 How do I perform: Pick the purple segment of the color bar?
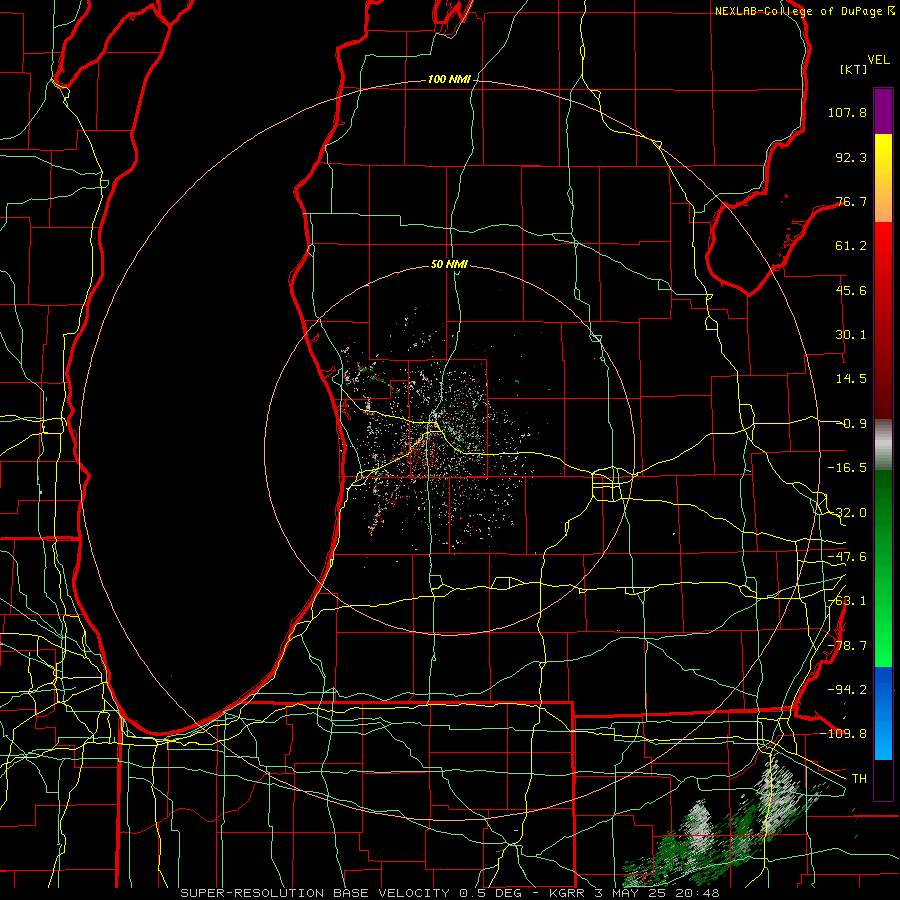point(883,111)
